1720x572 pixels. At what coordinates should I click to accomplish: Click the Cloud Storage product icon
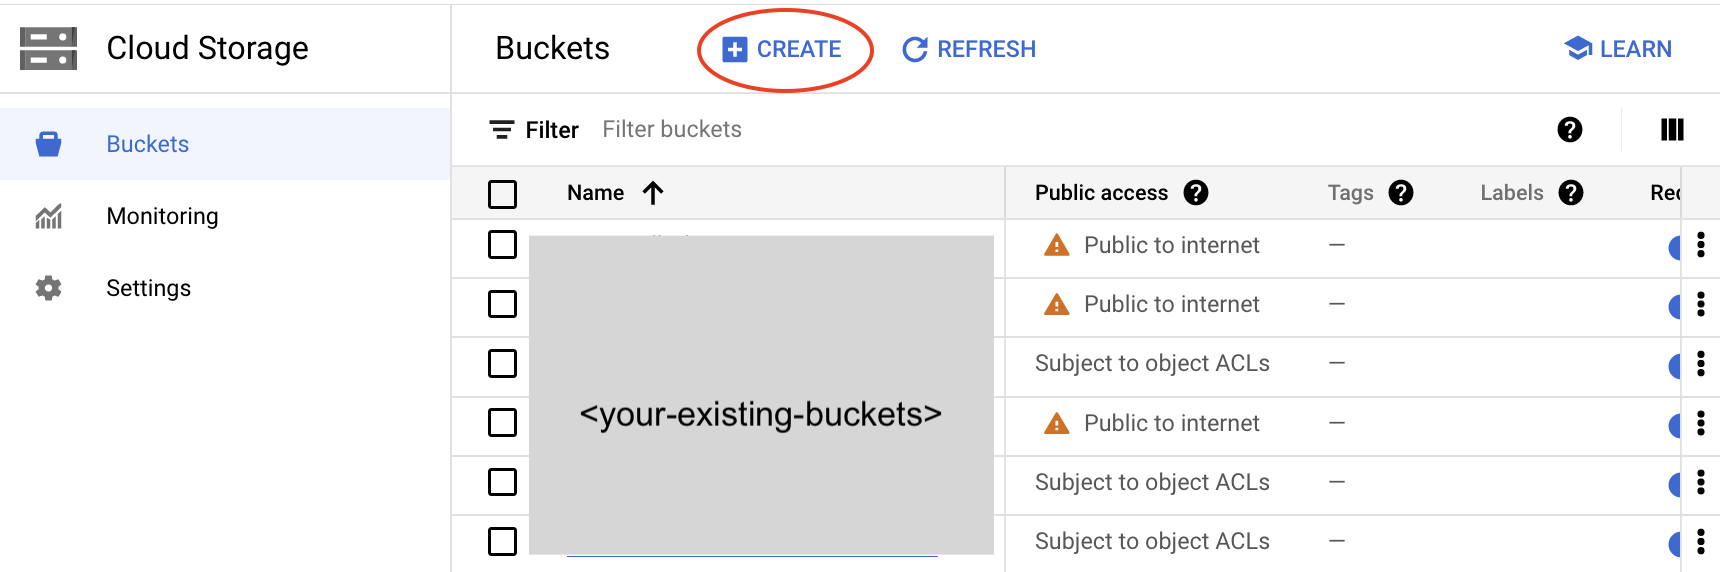pyautogui.click(x=48, y=48)
